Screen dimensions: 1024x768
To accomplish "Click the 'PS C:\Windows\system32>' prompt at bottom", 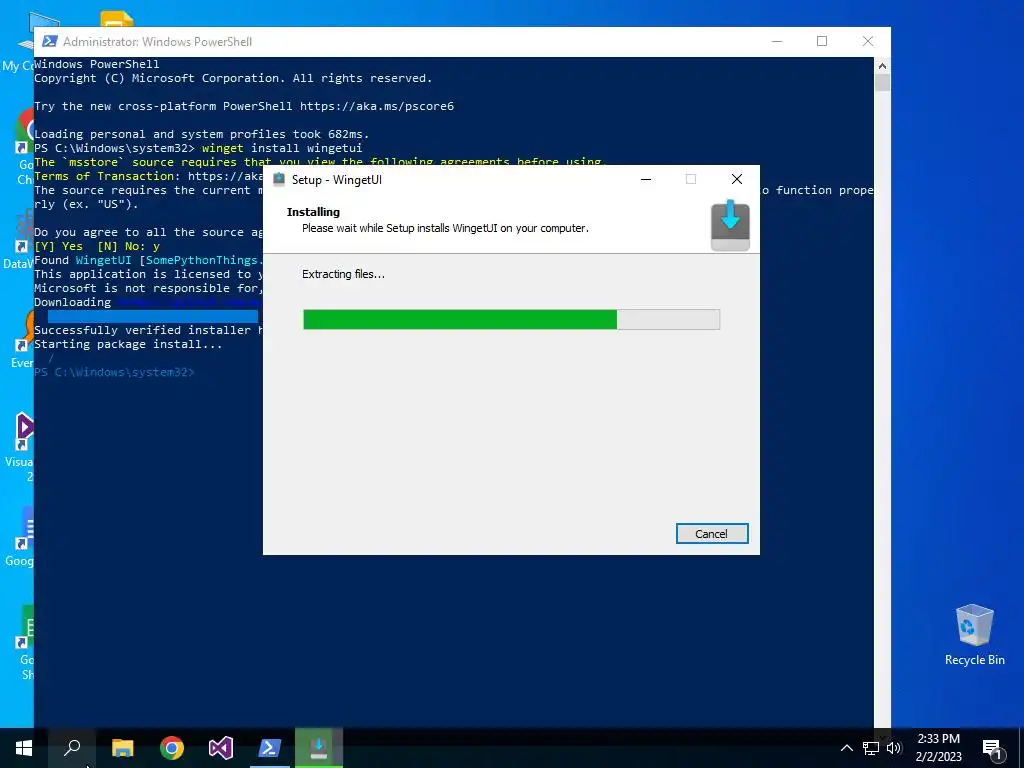I will [114, 372].
